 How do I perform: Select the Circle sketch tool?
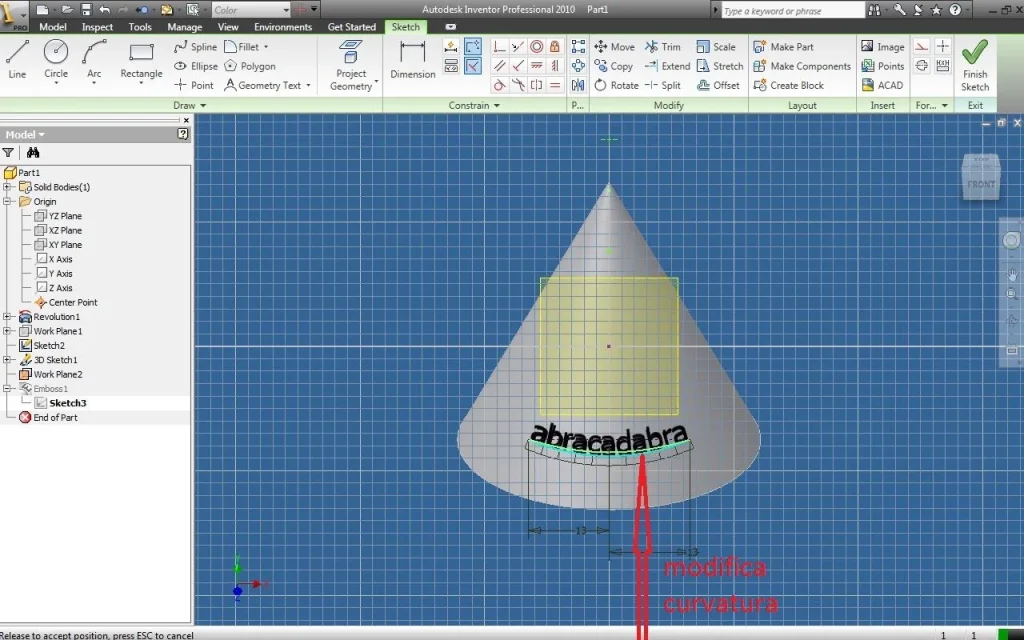(56, 60)
